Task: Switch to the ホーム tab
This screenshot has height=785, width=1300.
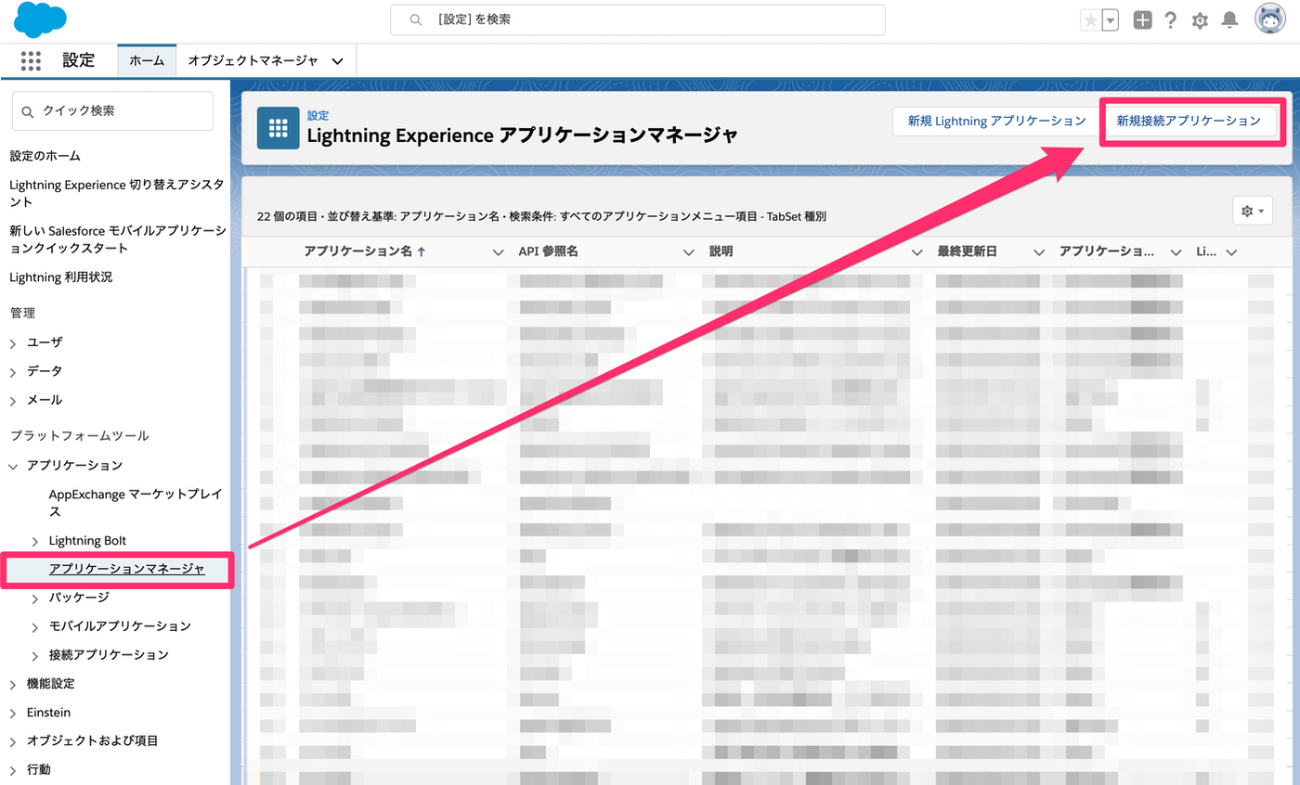Action: pos(147,61)
